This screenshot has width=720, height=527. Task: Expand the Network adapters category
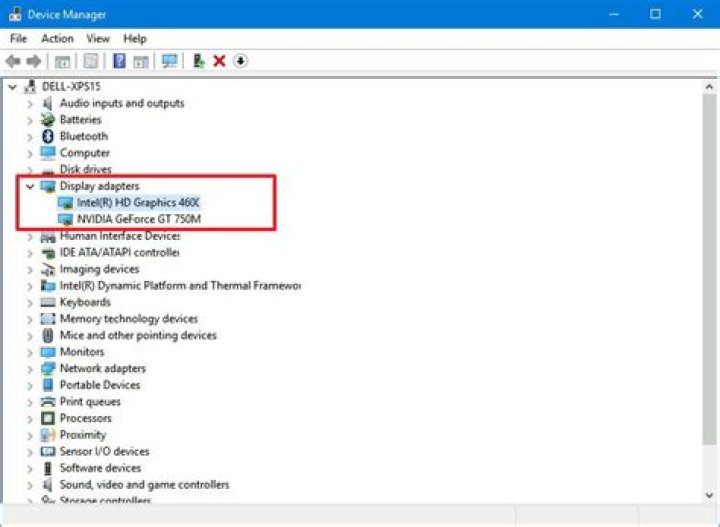30,369
